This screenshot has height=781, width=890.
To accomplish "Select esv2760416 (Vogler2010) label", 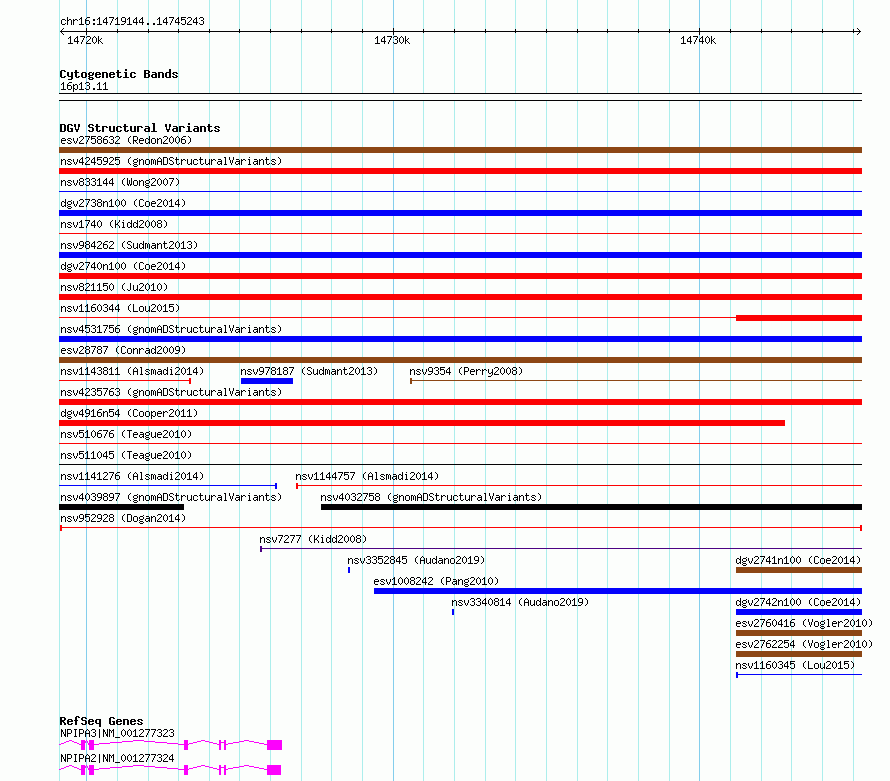I will [804, 623].
